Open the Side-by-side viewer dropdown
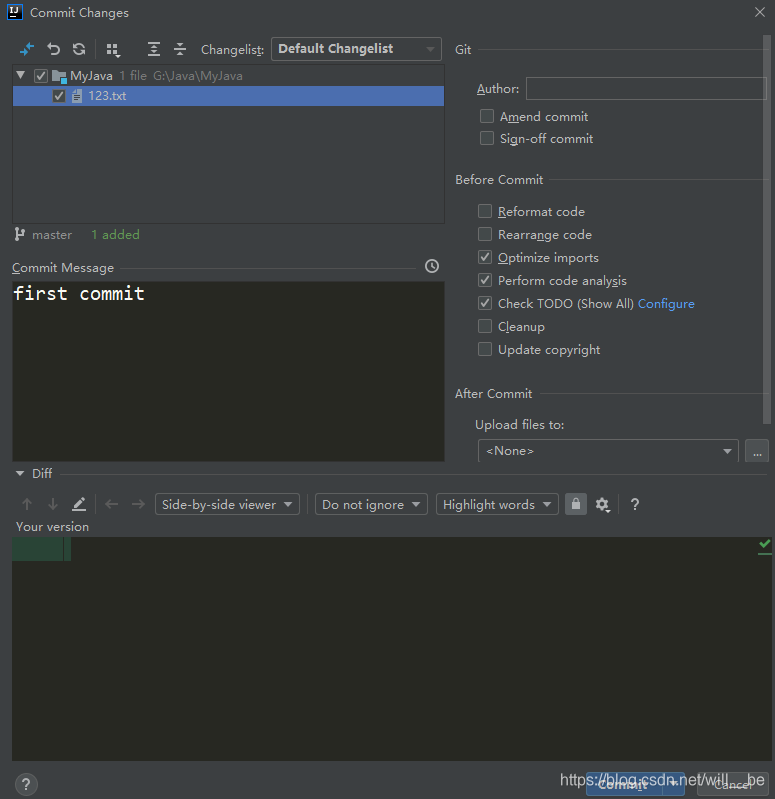 [x=227, y=504]
